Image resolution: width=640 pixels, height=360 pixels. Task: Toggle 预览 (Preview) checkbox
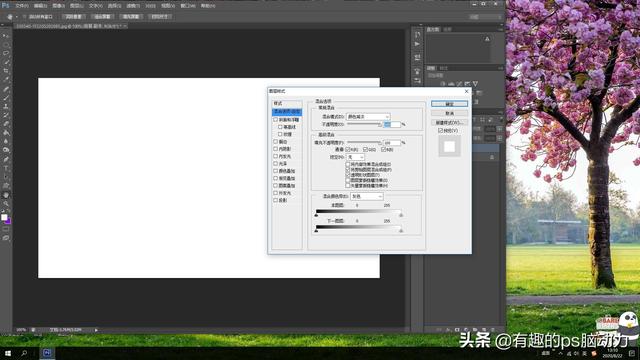[x=440, y=131]
